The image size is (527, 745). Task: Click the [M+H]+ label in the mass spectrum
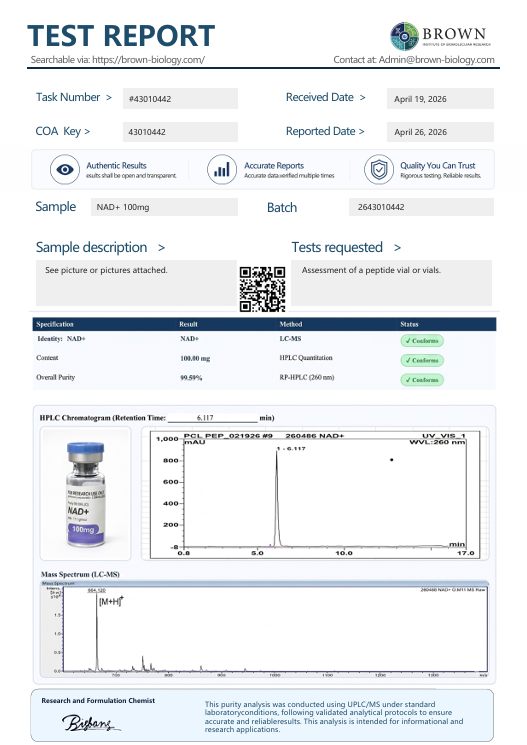click(x=111, y=601)
